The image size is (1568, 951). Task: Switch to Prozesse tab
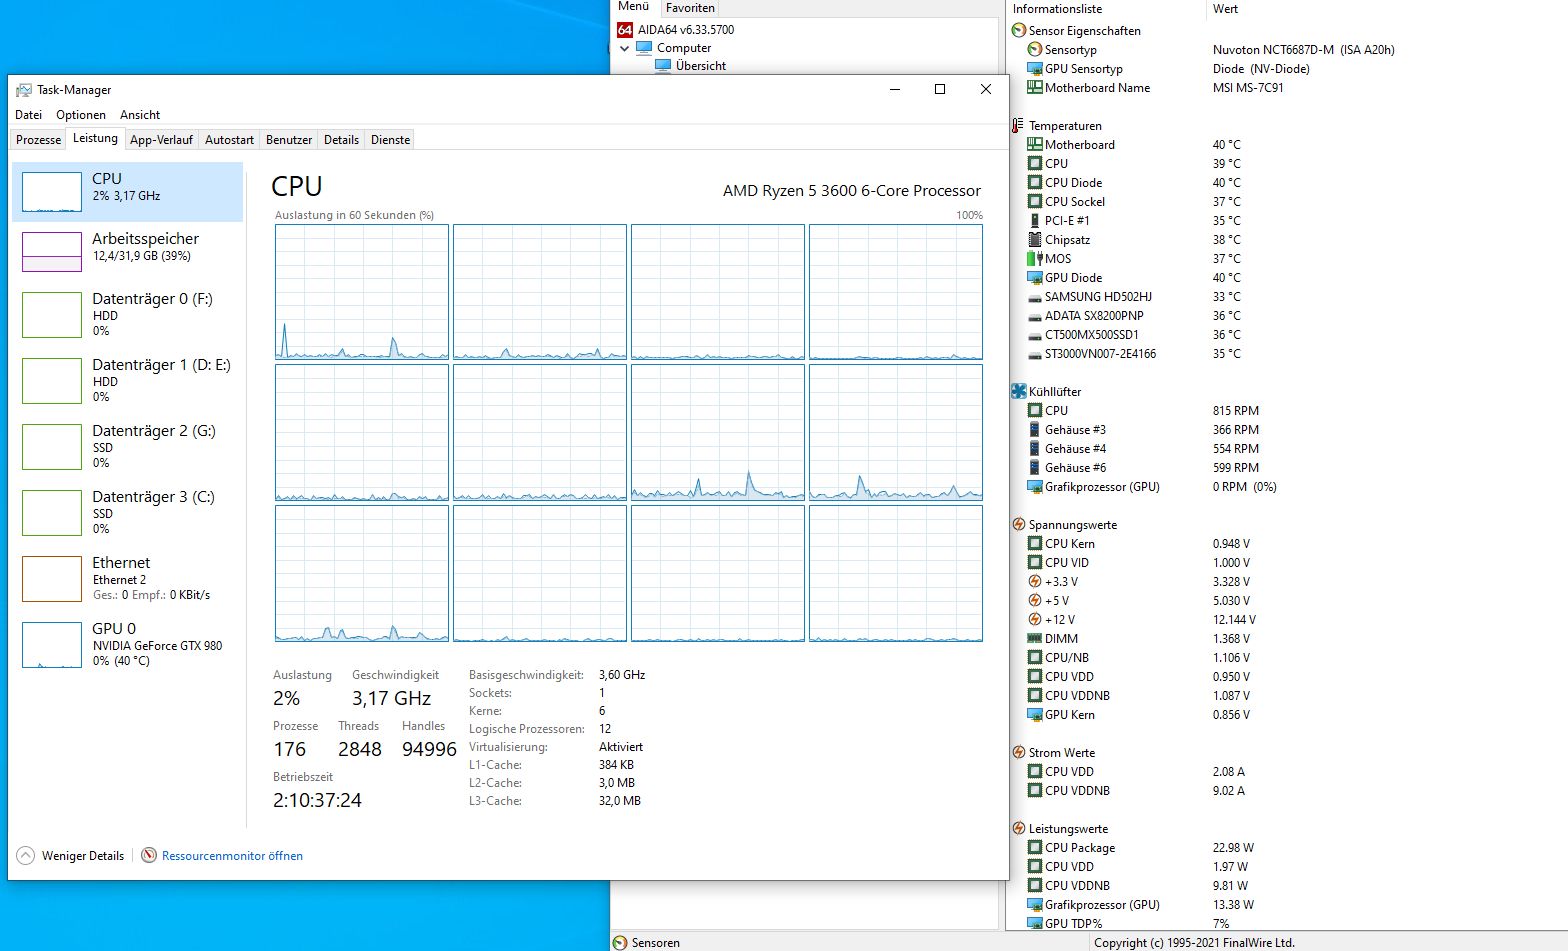(x=39, y=140)
